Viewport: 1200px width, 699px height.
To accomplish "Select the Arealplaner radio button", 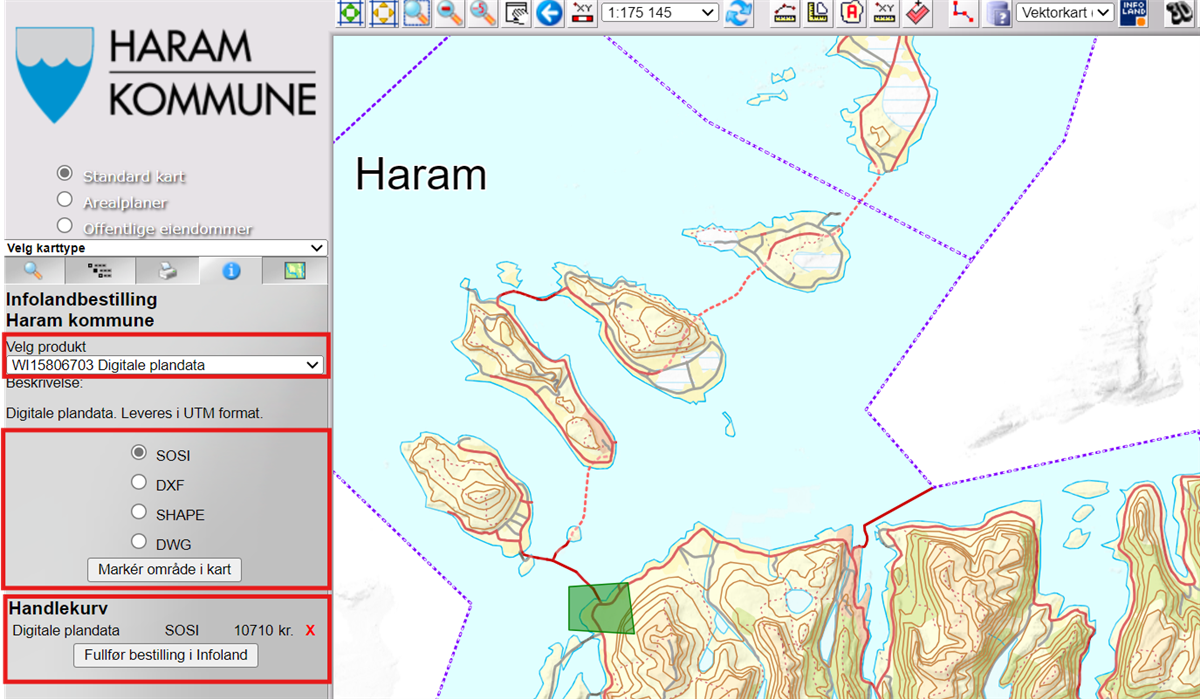I will point(65,200).
